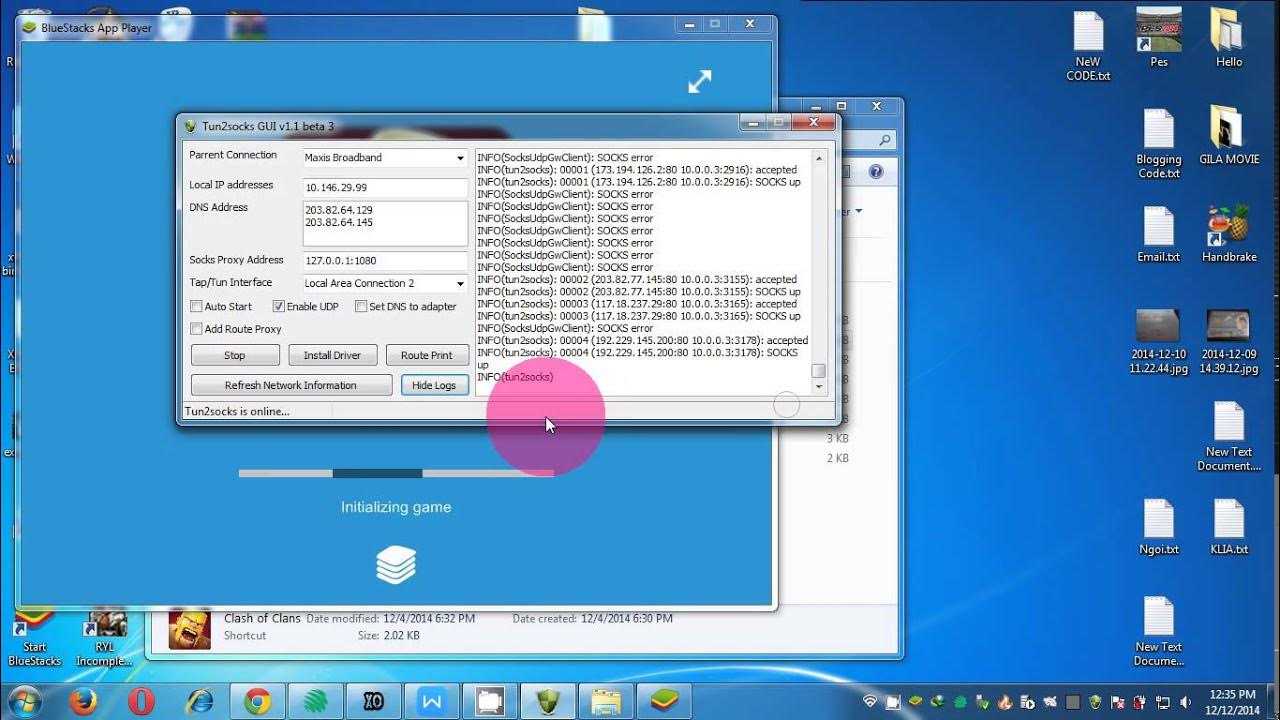This screenshot has height=720, width=1280.
Task: Click the Socks Proxy Address field
Action: [x=385, y=261]
